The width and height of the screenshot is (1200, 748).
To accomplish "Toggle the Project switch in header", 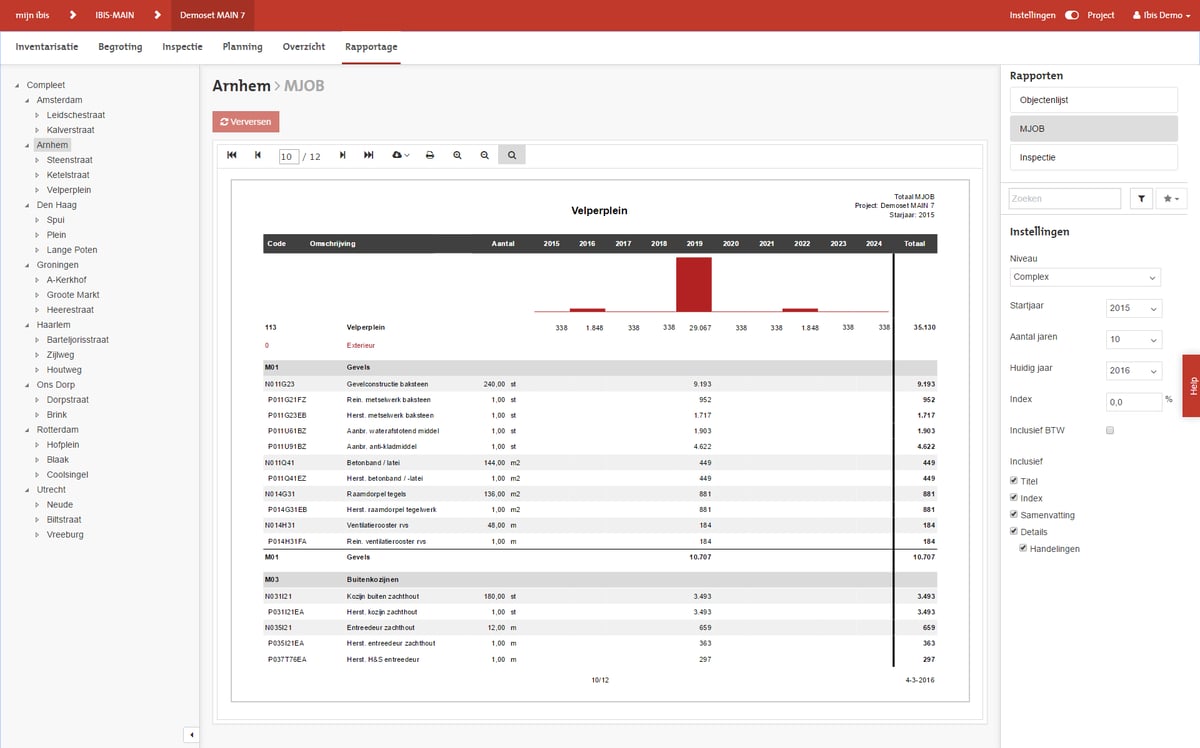I will pos(1072,16).
